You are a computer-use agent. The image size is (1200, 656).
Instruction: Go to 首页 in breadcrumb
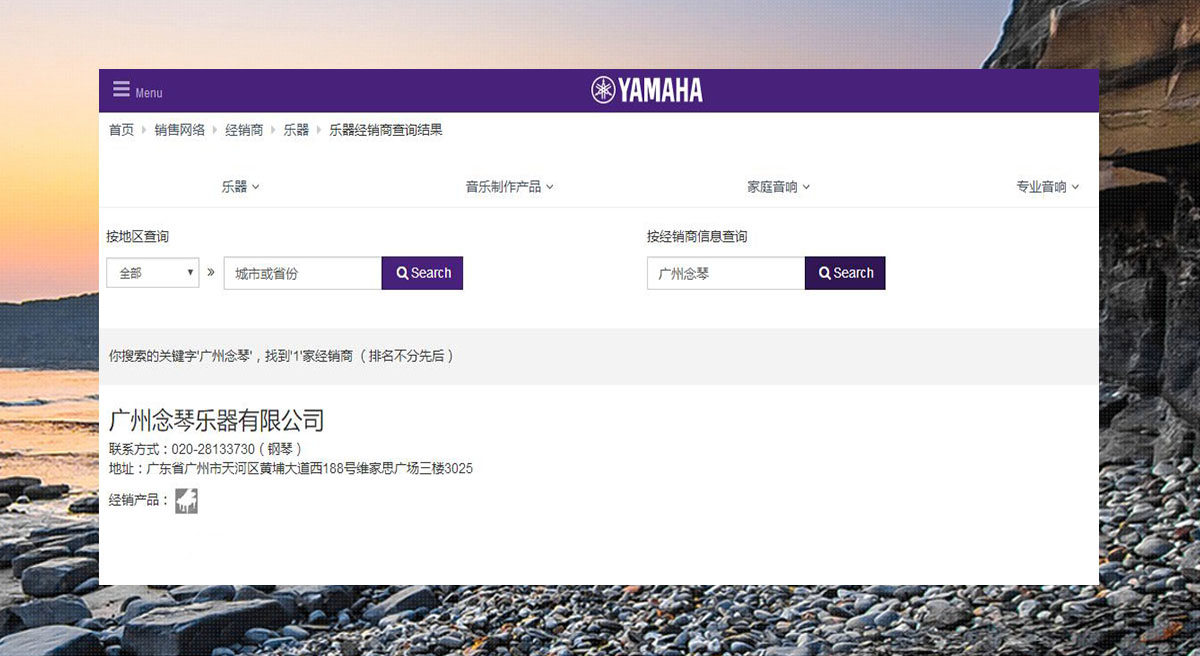121,130
